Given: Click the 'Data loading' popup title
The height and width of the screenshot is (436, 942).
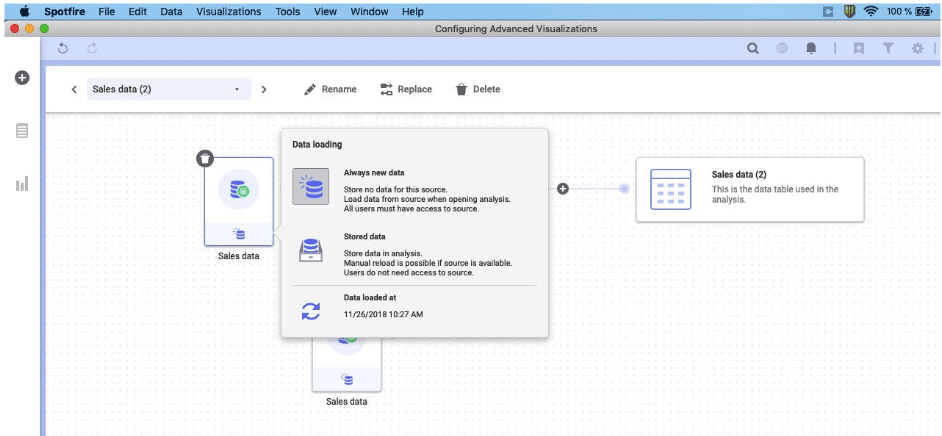Looking at the screenshot, I should (x=317, y=145).
